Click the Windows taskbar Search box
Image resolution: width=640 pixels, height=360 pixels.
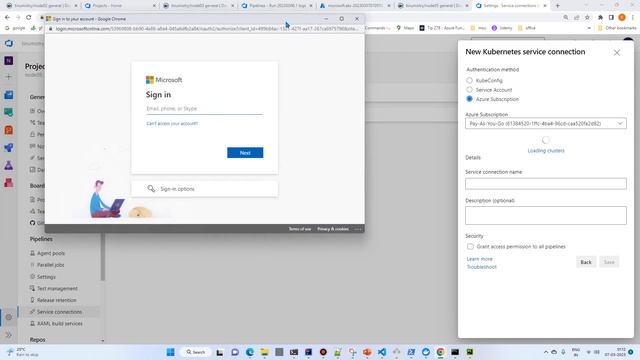[196, 352]
